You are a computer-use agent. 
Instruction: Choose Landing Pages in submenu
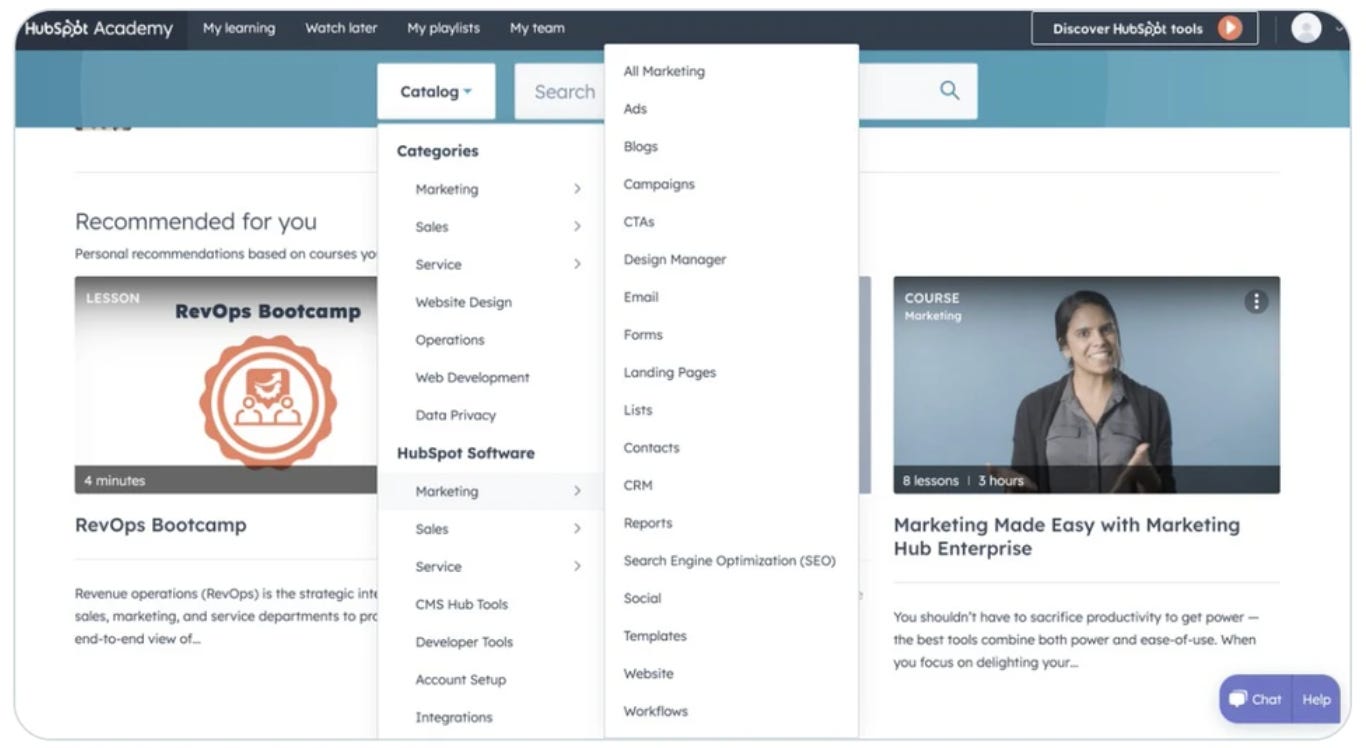670,373
